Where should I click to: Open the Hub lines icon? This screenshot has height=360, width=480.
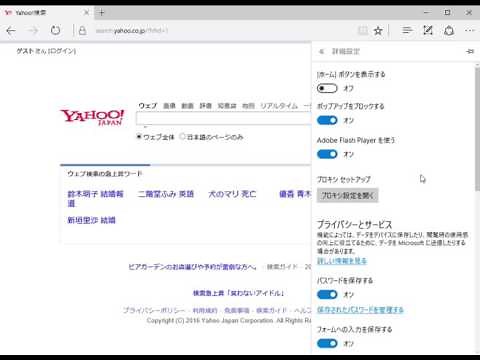coord(407,31)
